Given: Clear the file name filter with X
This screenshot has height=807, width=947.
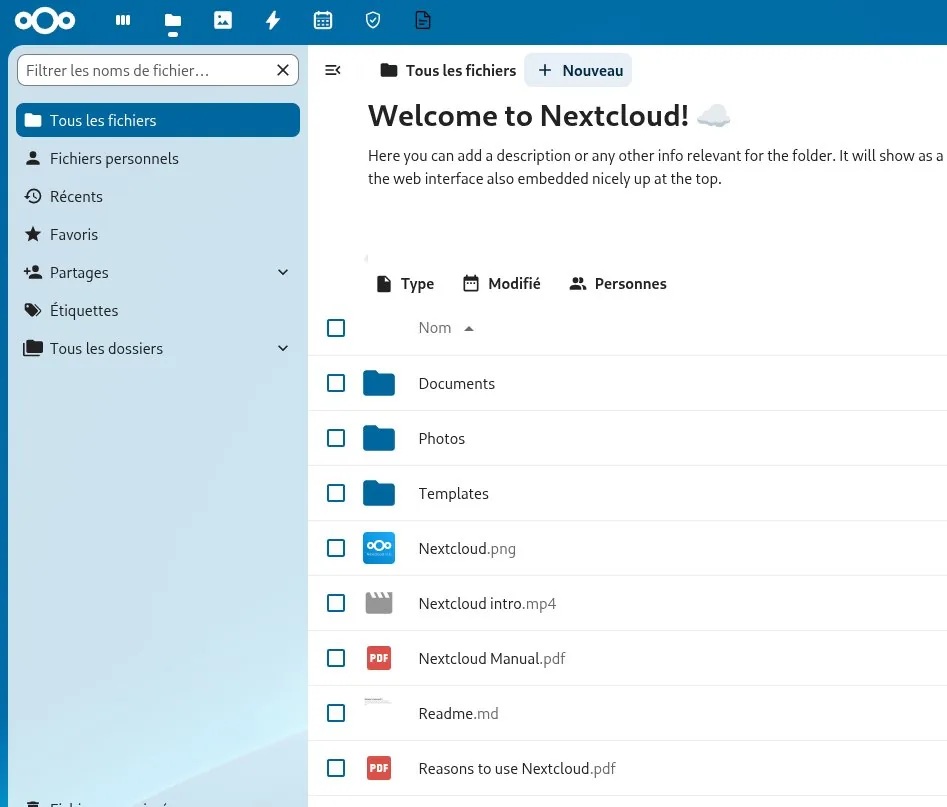Looking at the screenshot, I should click(283, 70).
